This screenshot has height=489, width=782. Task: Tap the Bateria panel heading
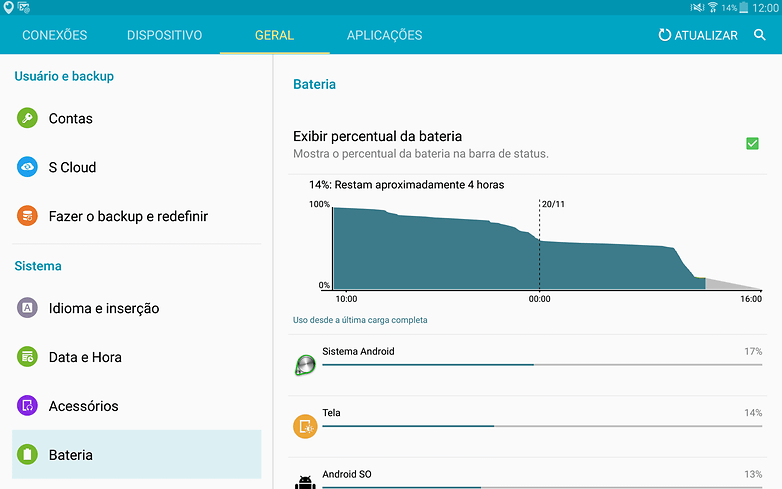pos(314,84)
